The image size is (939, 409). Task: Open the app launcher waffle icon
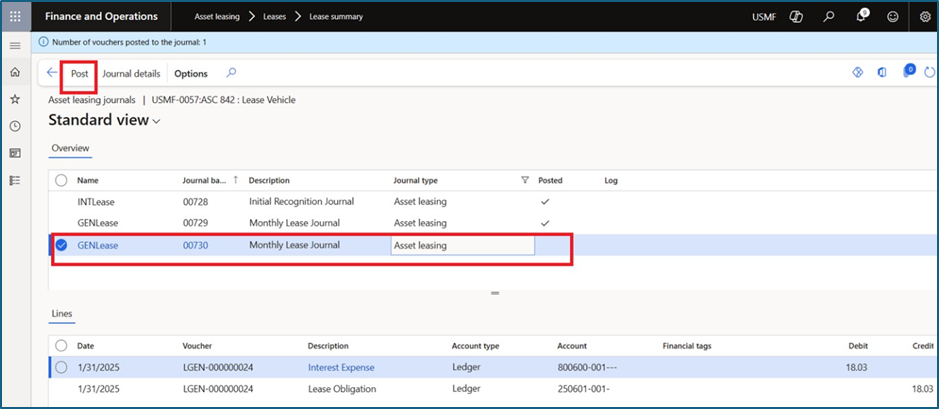(x=15, y=17)
